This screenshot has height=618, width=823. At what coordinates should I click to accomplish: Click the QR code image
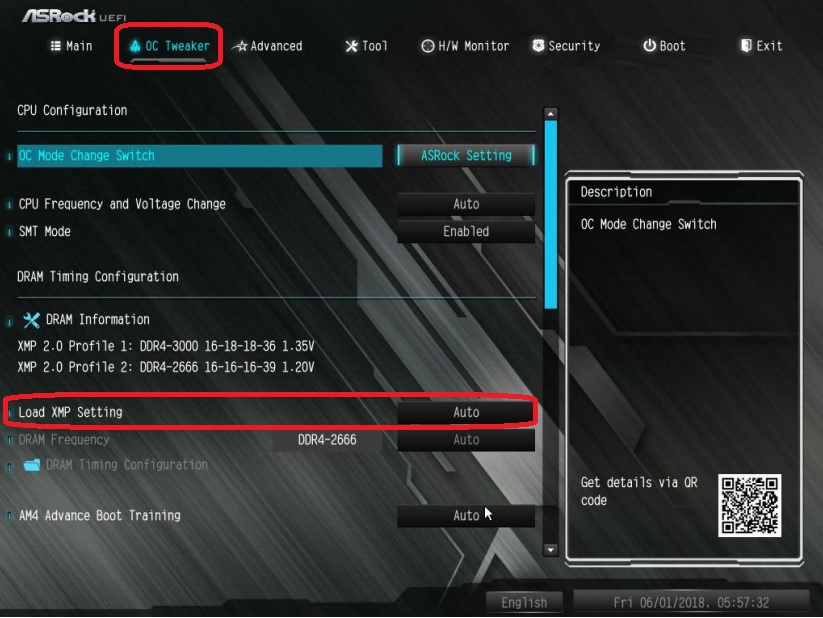click(x=750, y=506)
